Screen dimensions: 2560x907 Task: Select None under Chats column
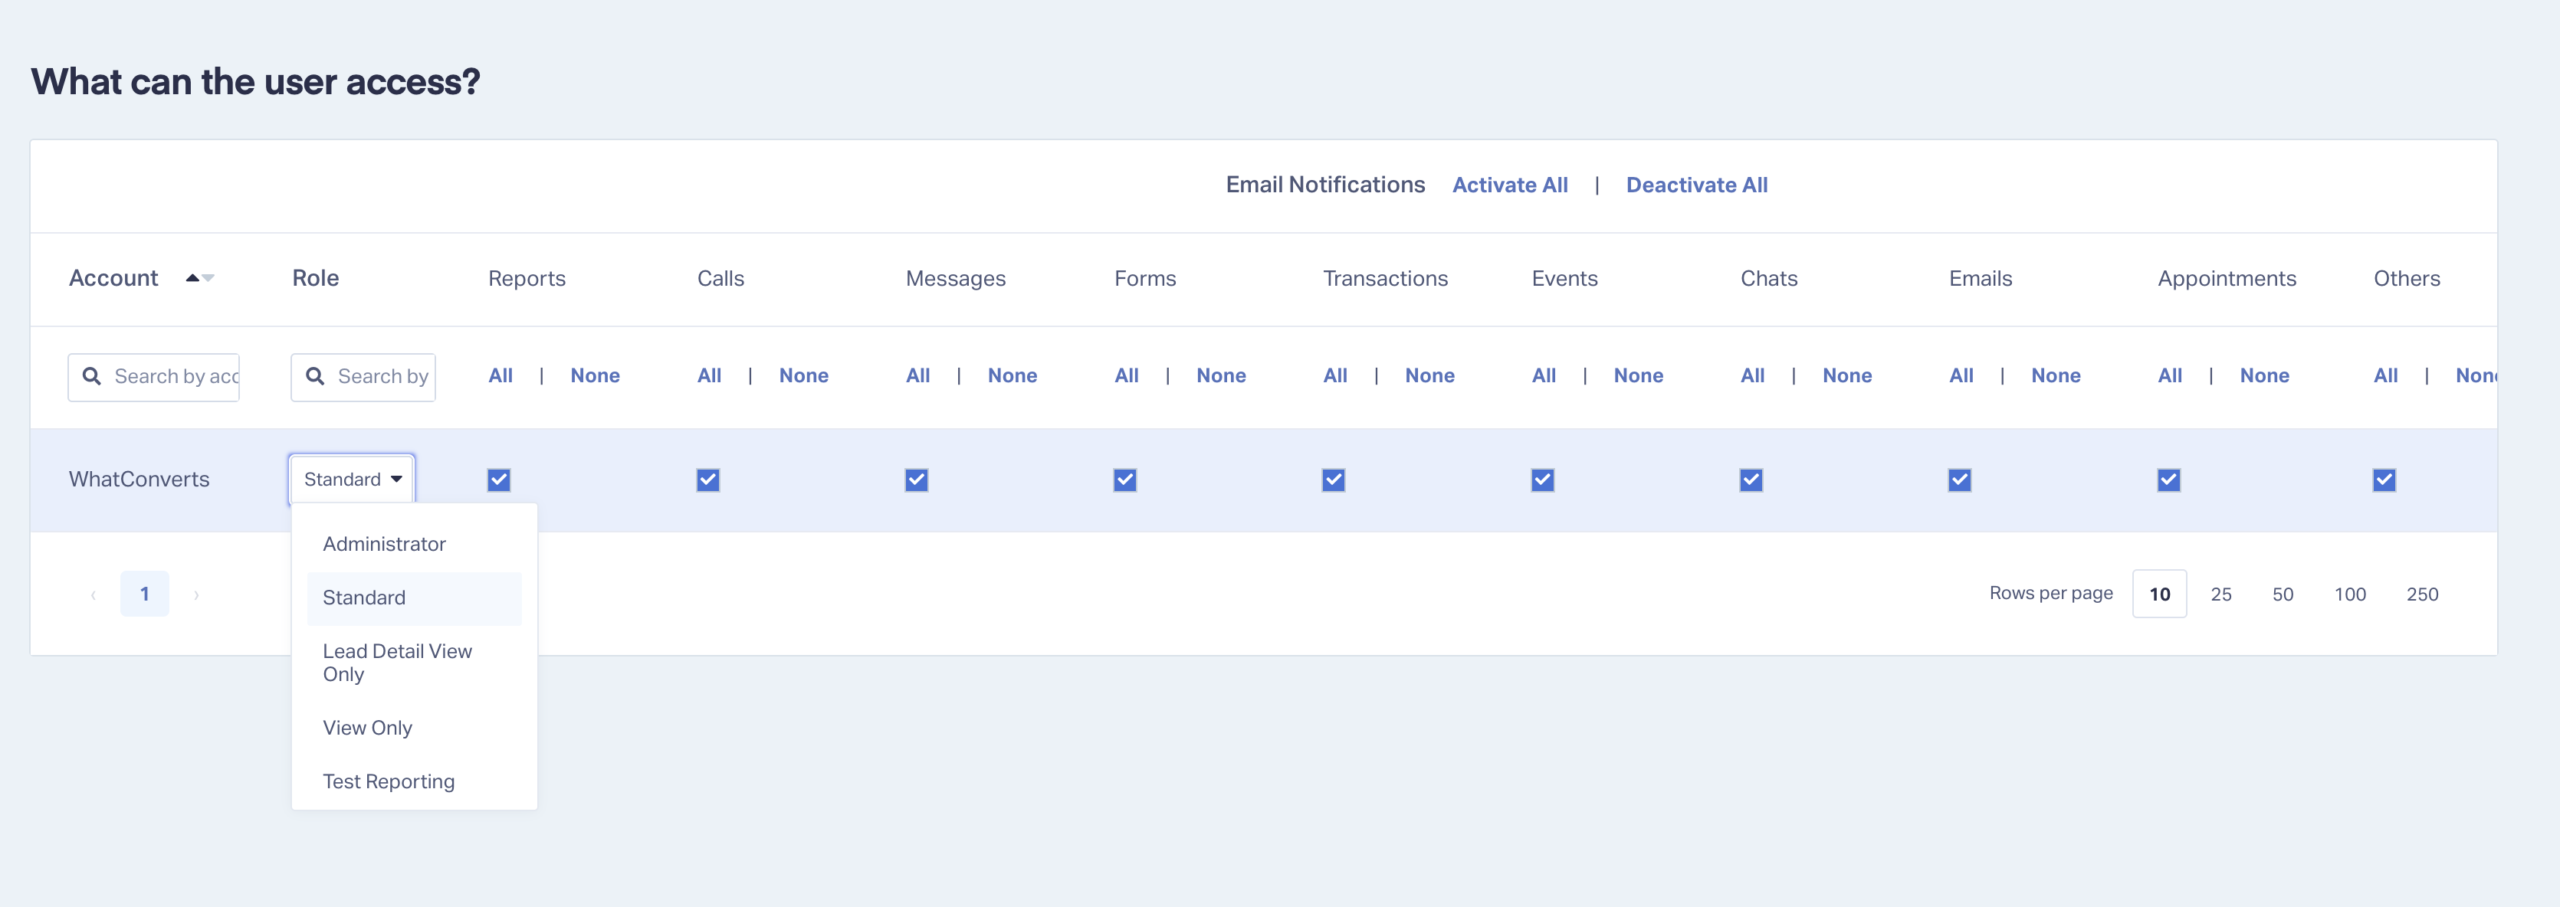pyautogui.click(x=1847, y=376)
